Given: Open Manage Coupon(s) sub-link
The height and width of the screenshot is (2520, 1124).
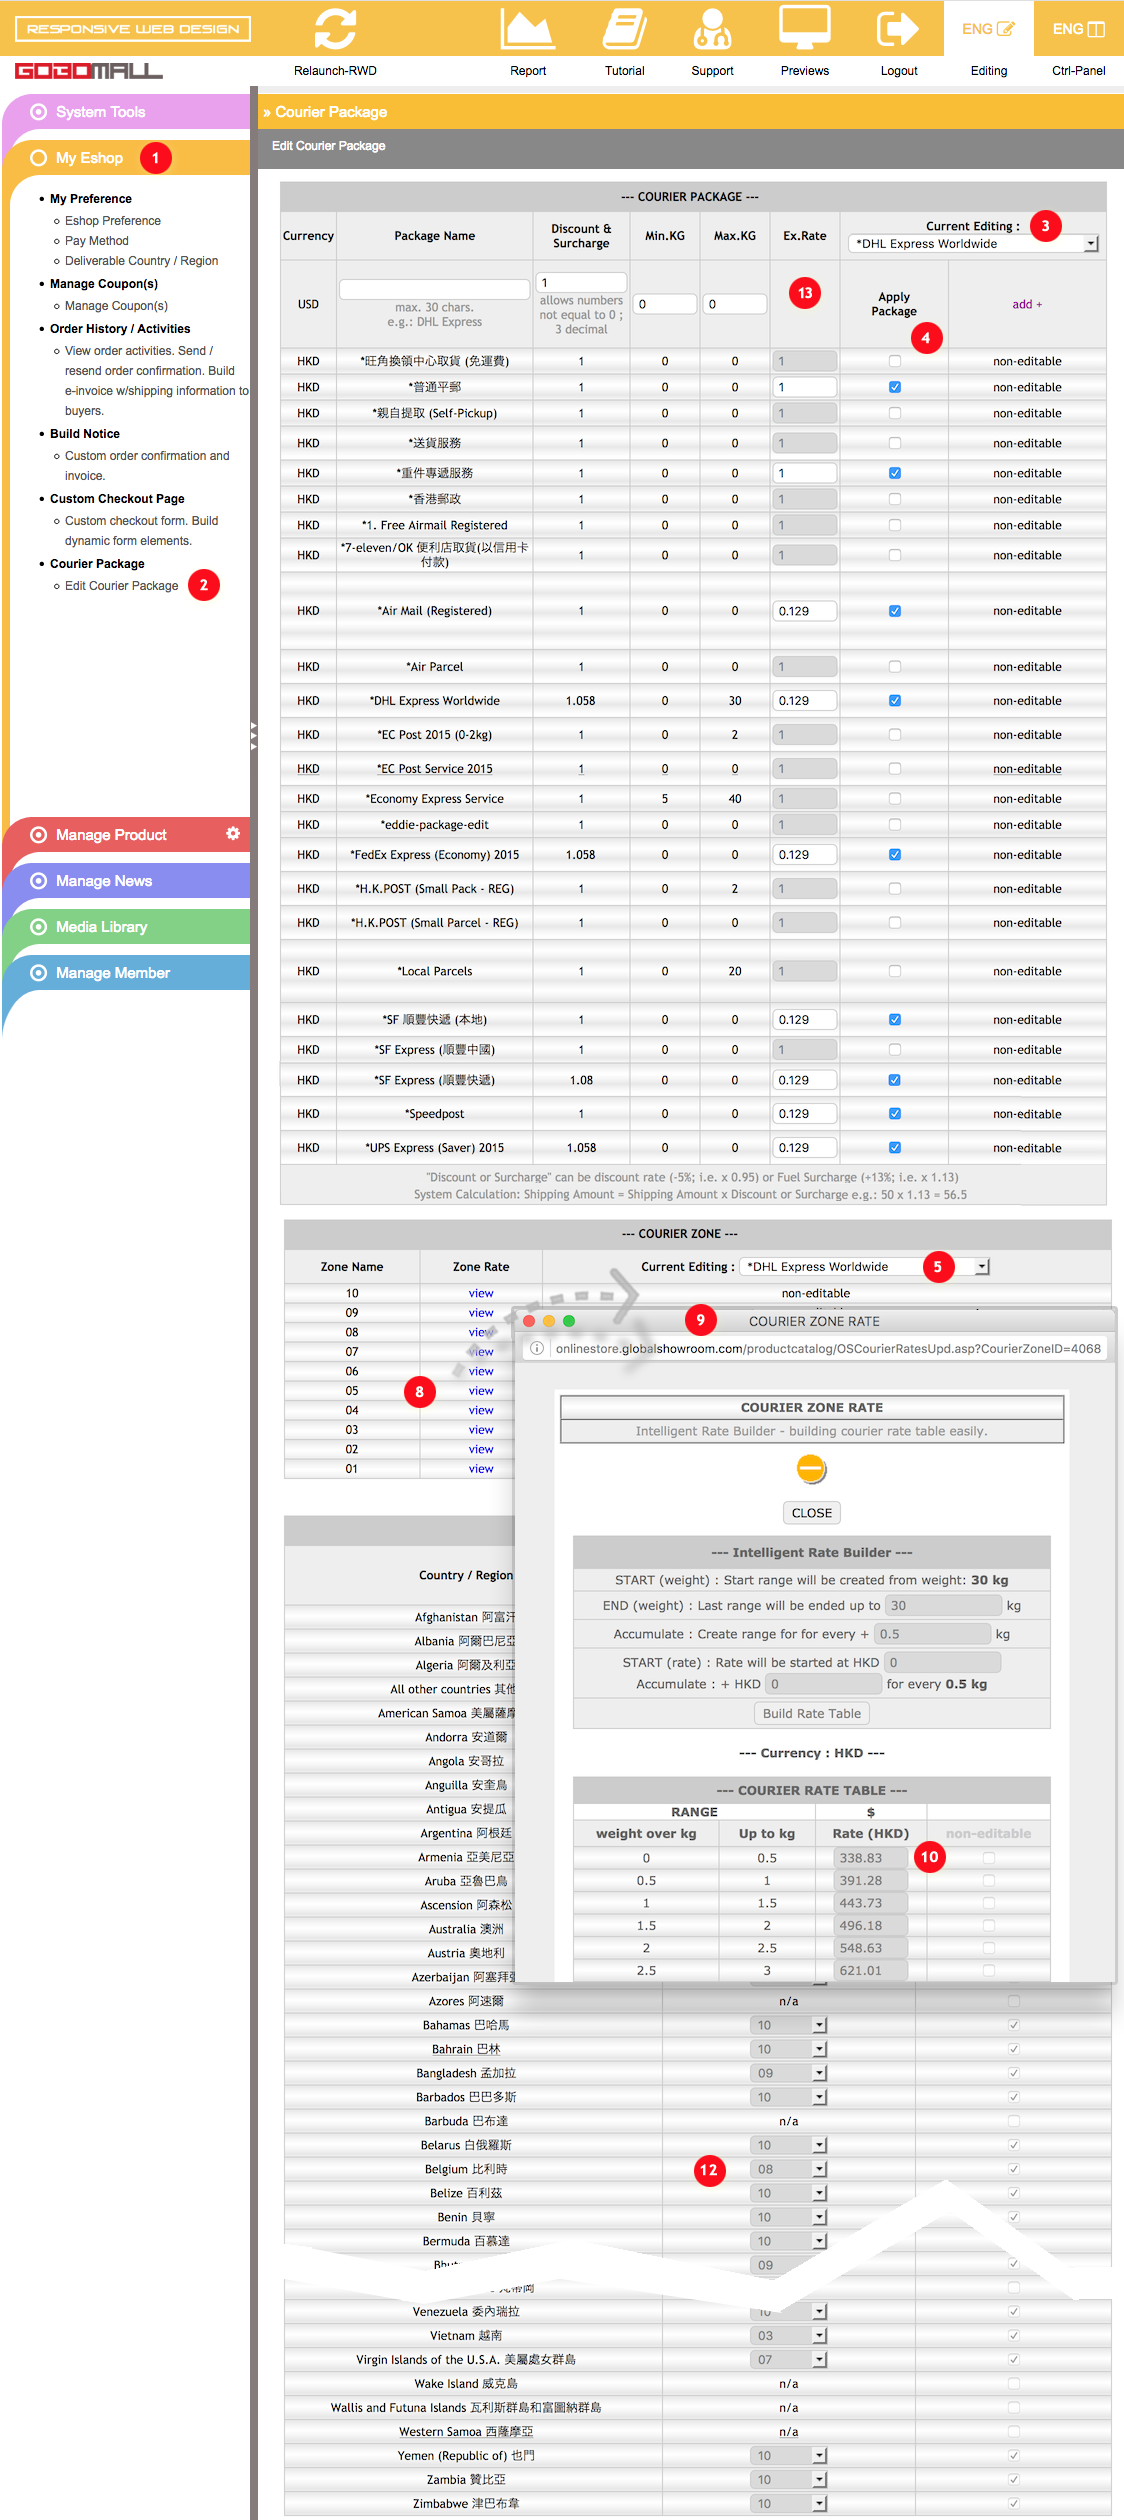Looking at the screenshot, I should coord(116,306).
